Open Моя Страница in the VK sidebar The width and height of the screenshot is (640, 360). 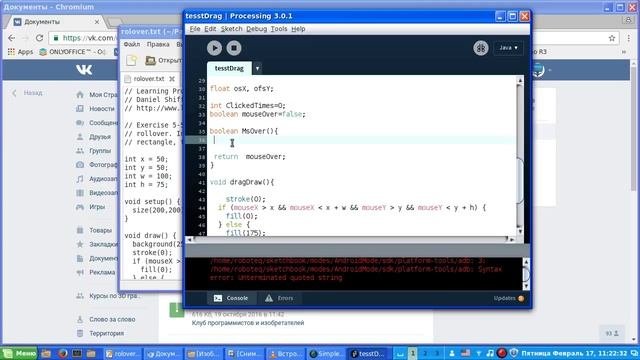pos(97,95)
